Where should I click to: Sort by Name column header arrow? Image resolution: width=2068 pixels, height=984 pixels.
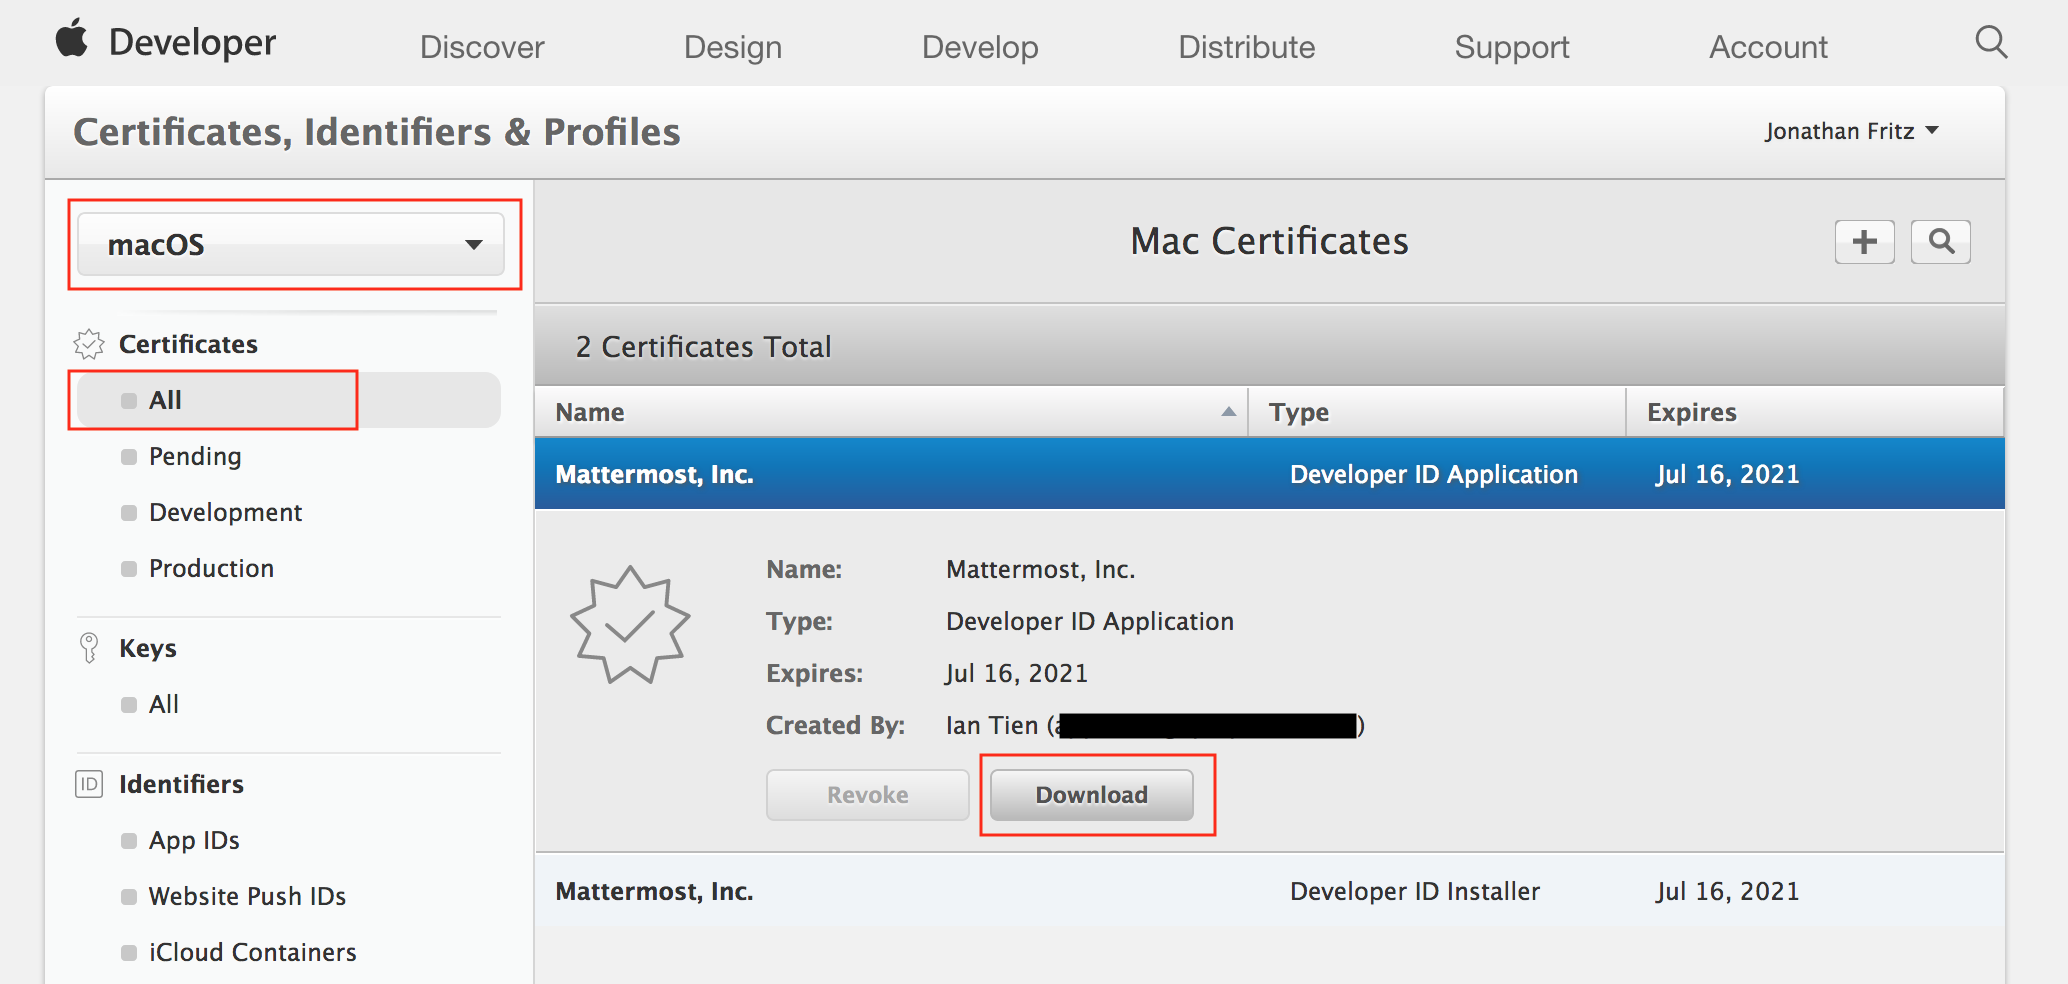(1228, 412)
